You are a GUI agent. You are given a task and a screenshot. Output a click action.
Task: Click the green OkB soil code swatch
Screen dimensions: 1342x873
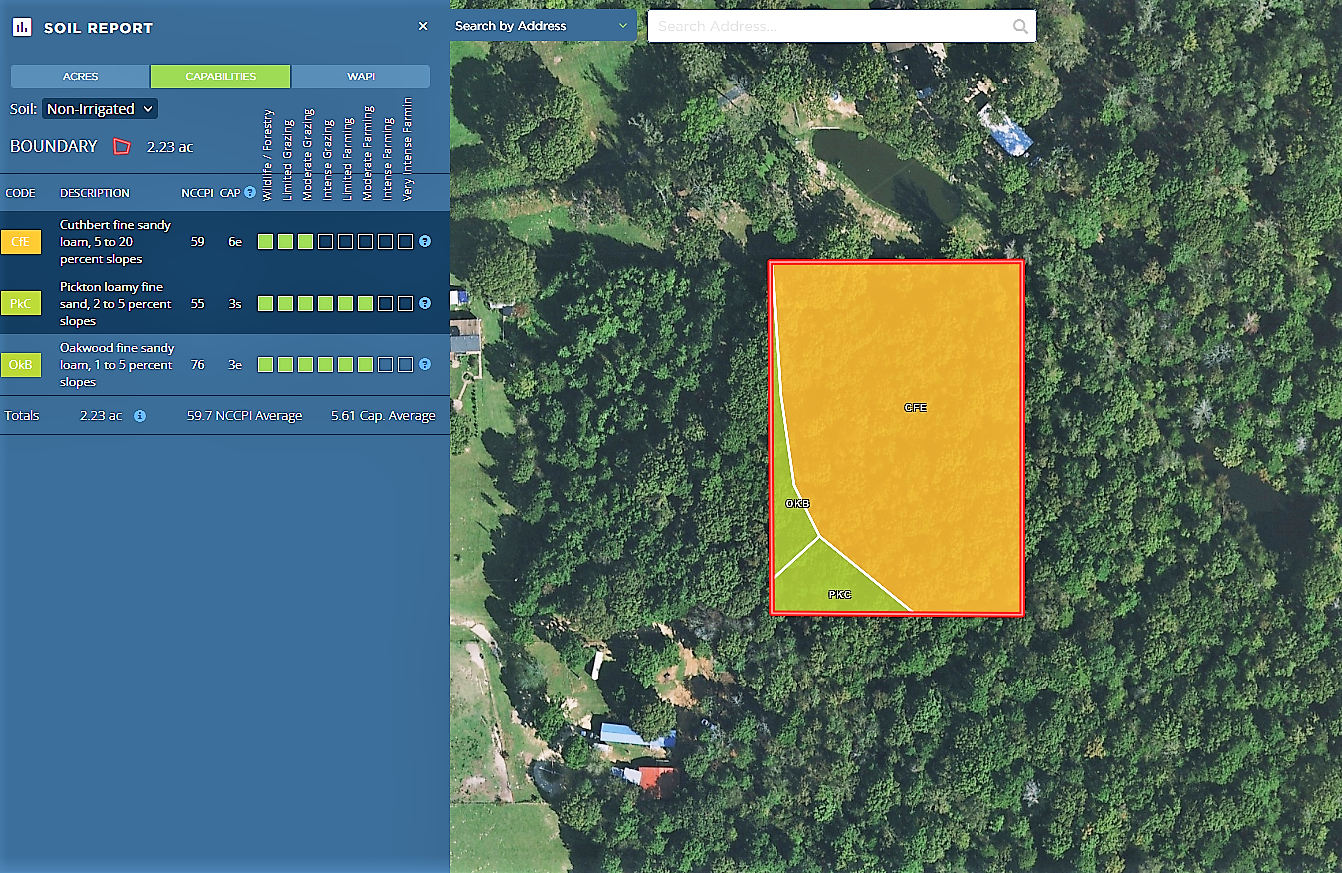[21, 365]
